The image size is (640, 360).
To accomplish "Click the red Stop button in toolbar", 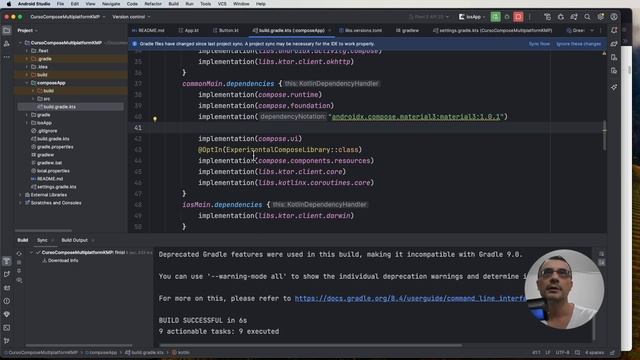I will tap(518, 17).
